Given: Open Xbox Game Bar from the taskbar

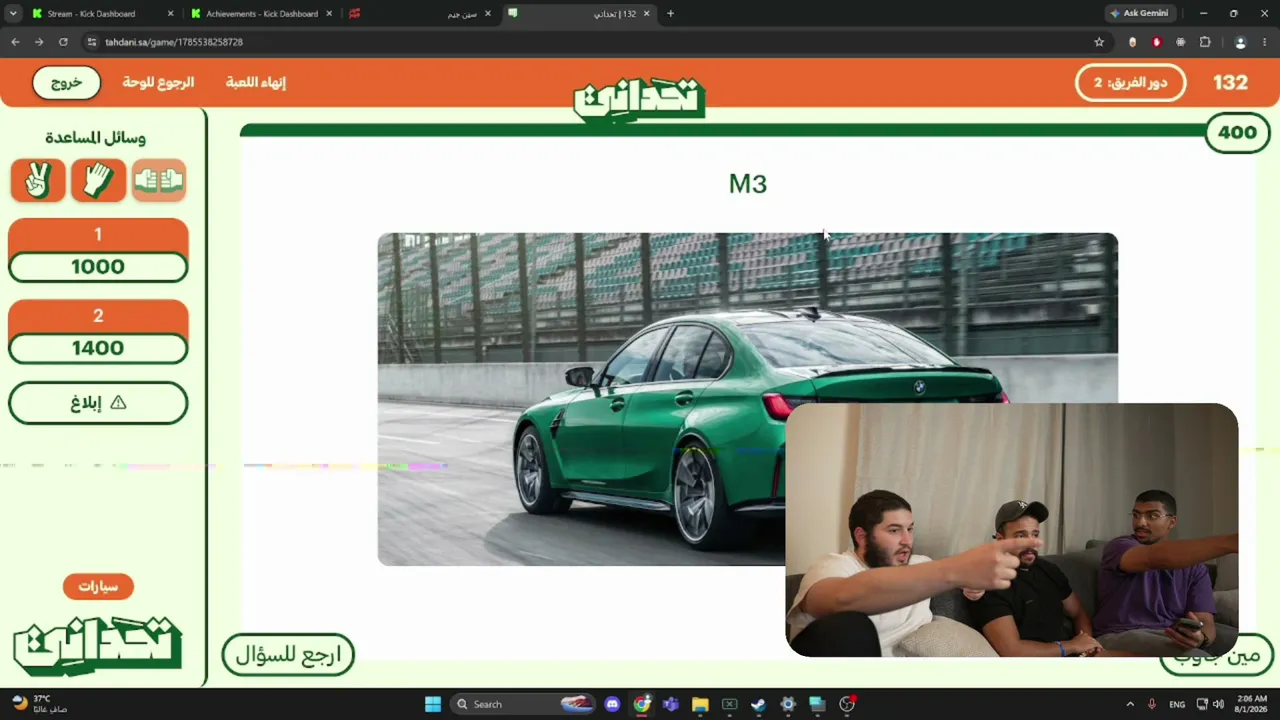Looking at the screenshot, I should (729, 704).
